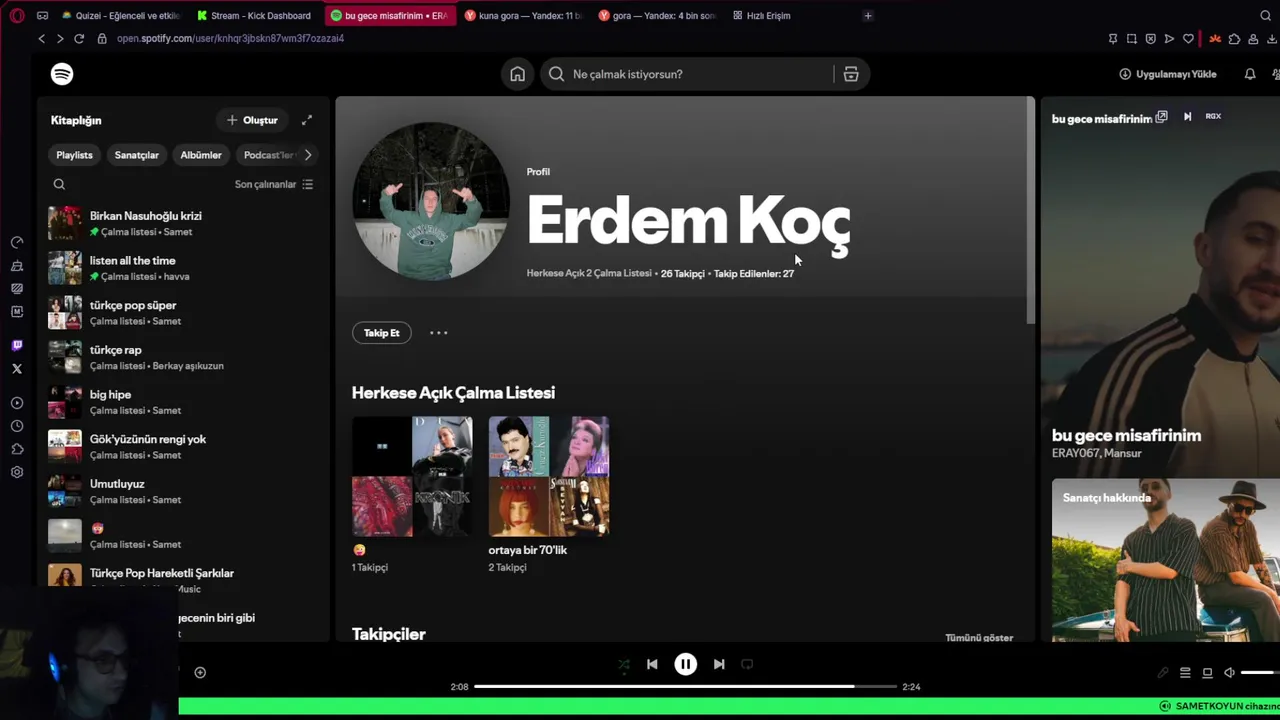Image resolution: width=1280 pixels, height=720 pixels.
Task: Open extensions cube in Opera sidebar
Action: (17, 449)
